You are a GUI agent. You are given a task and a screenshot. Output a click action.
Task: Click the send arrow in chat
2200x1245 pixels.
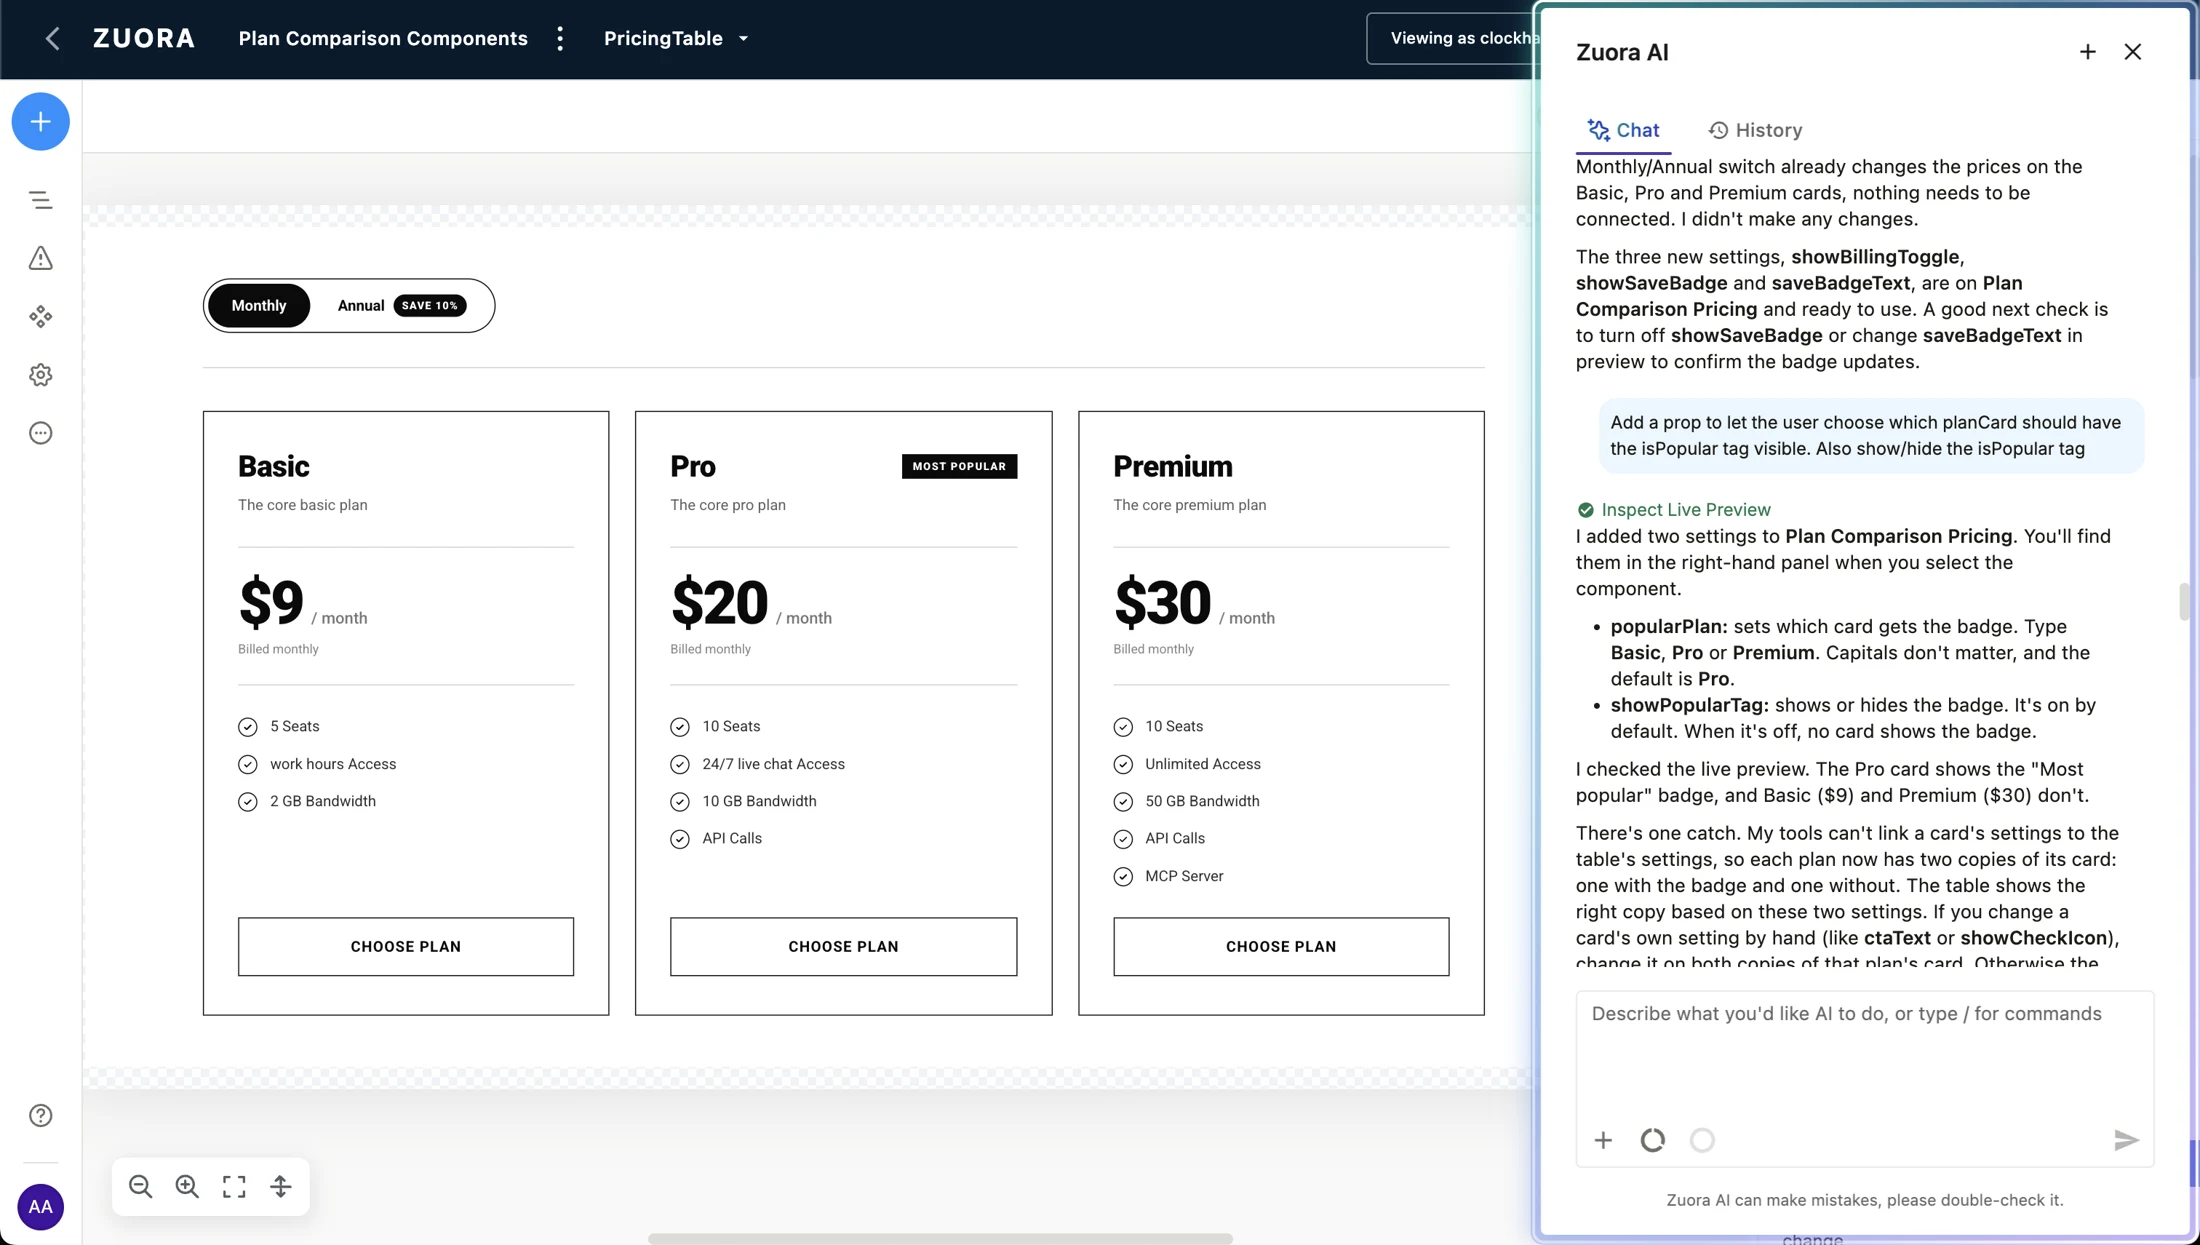[x=2126, y=1140]
